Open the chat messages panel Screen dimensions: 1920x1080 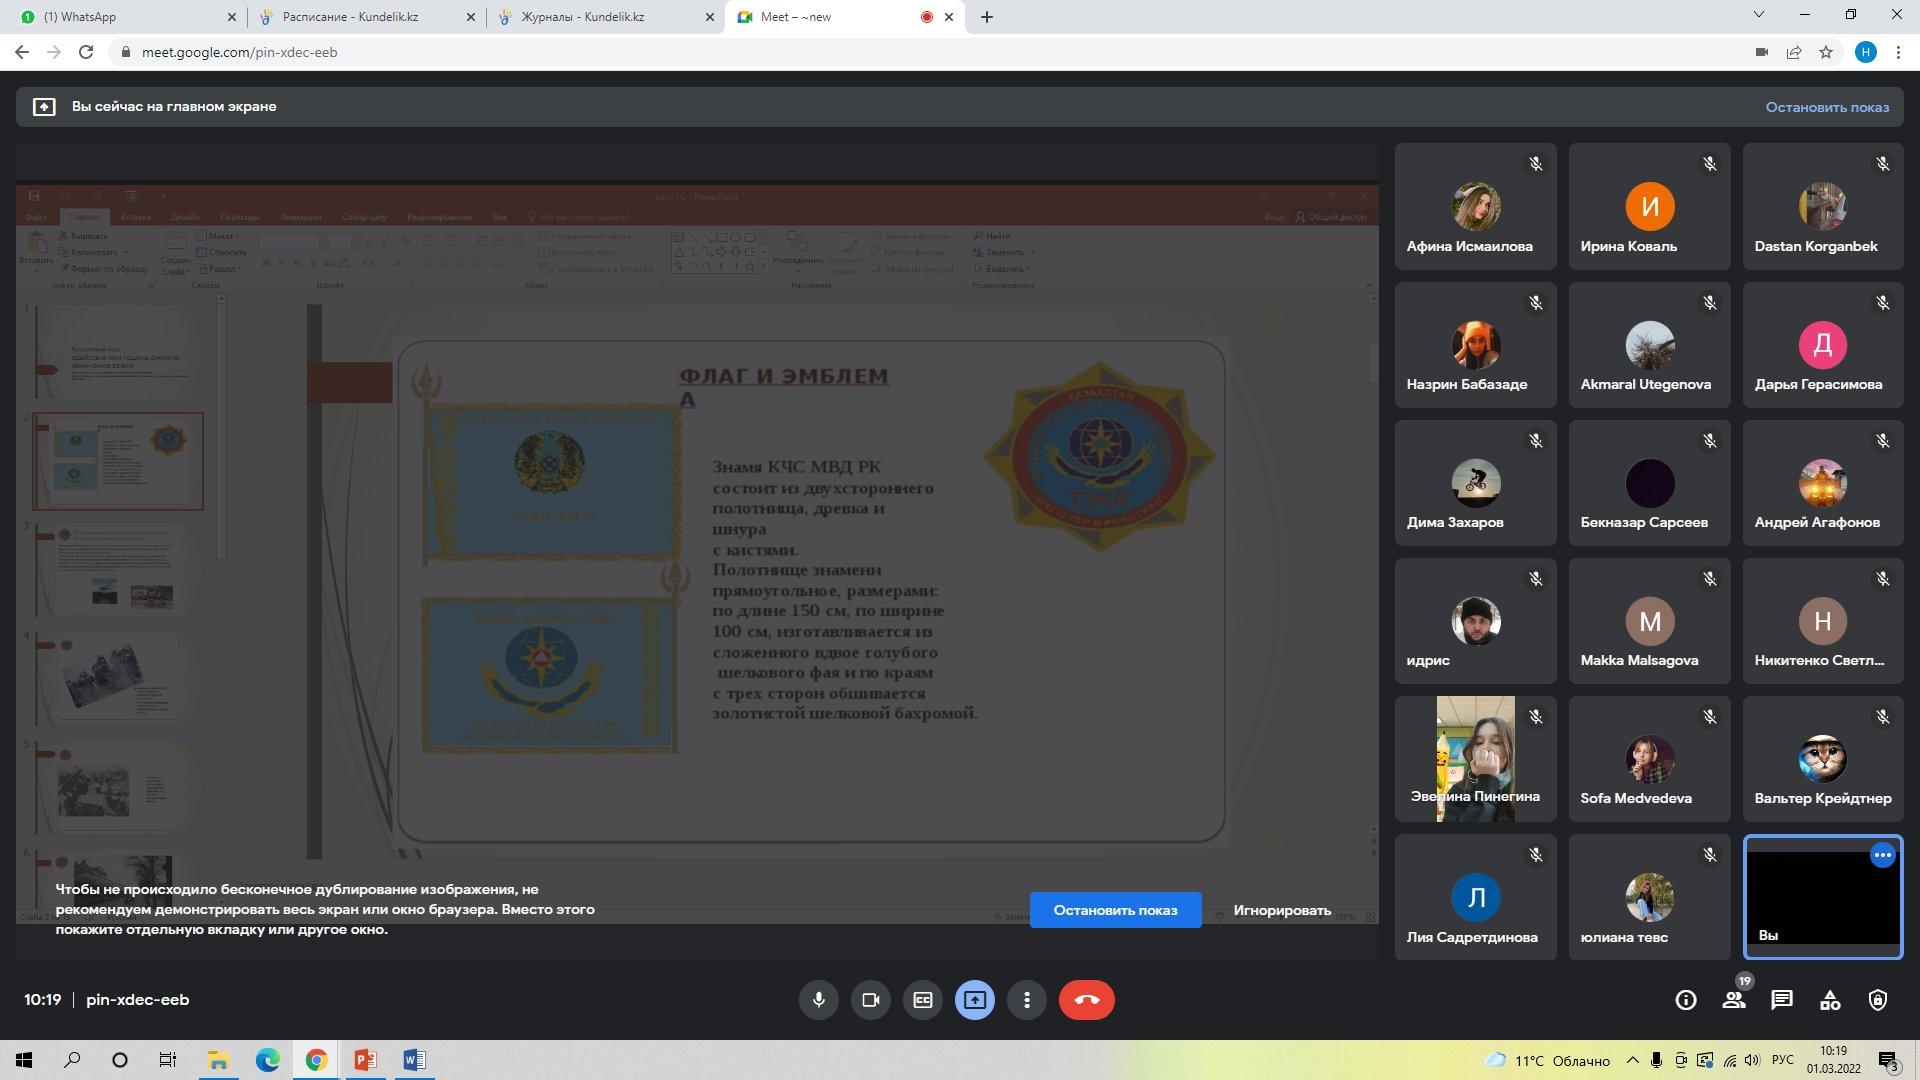click(1782, 1000)
